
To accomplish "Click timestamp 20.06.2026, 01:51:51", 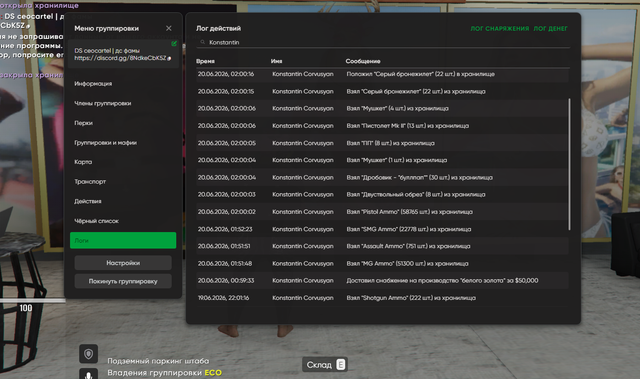I will (x=224, y=246).
